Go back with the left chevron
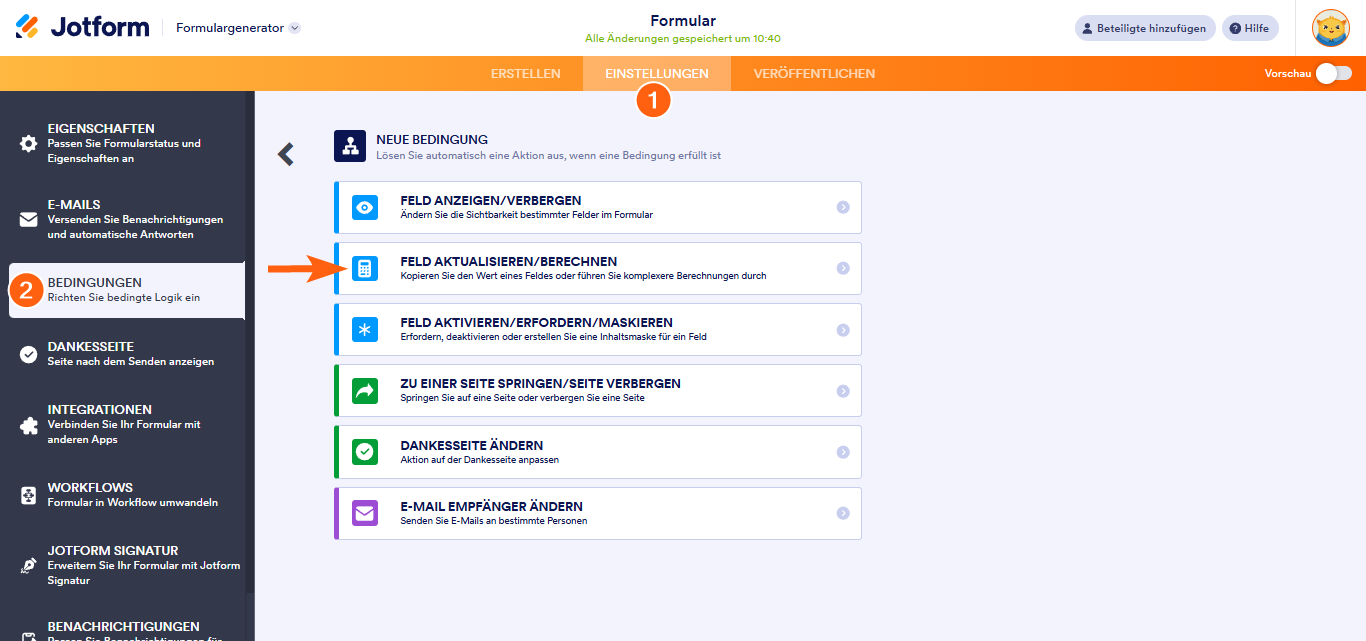The width and height of the screenshot is (1366, 641). pyautogui.click(x=286, y=153)
